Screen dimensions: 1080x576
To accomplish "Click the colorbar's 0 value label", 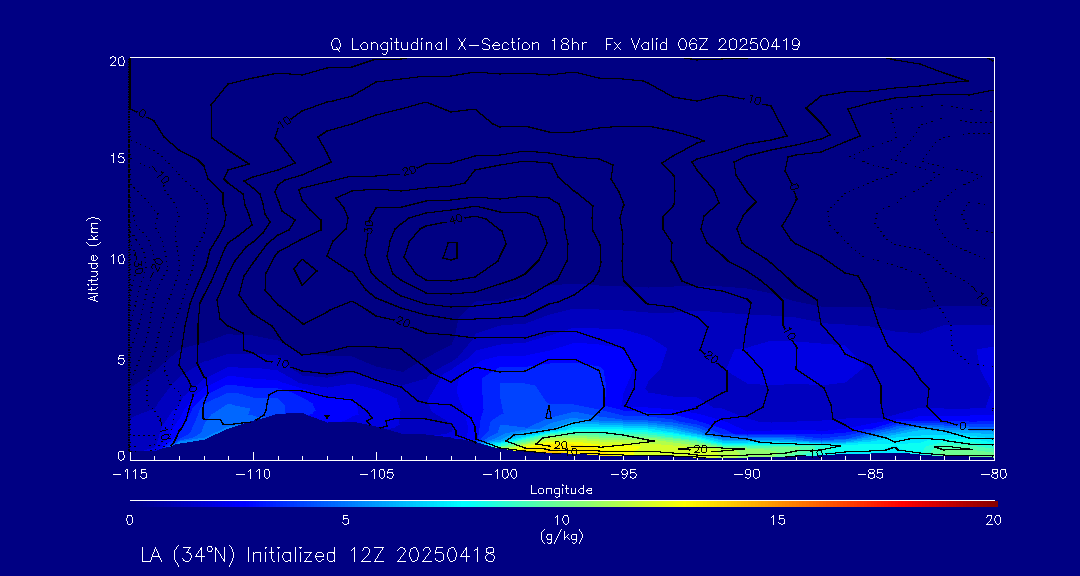I will coord(130,520).
